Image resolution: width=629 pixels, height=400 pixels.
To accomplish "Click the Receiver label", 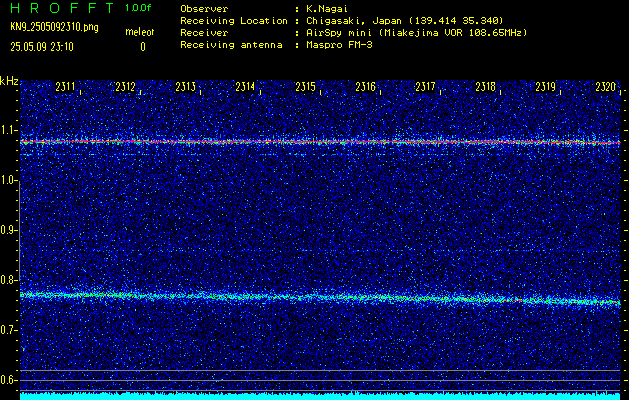I will coord(204,33).
